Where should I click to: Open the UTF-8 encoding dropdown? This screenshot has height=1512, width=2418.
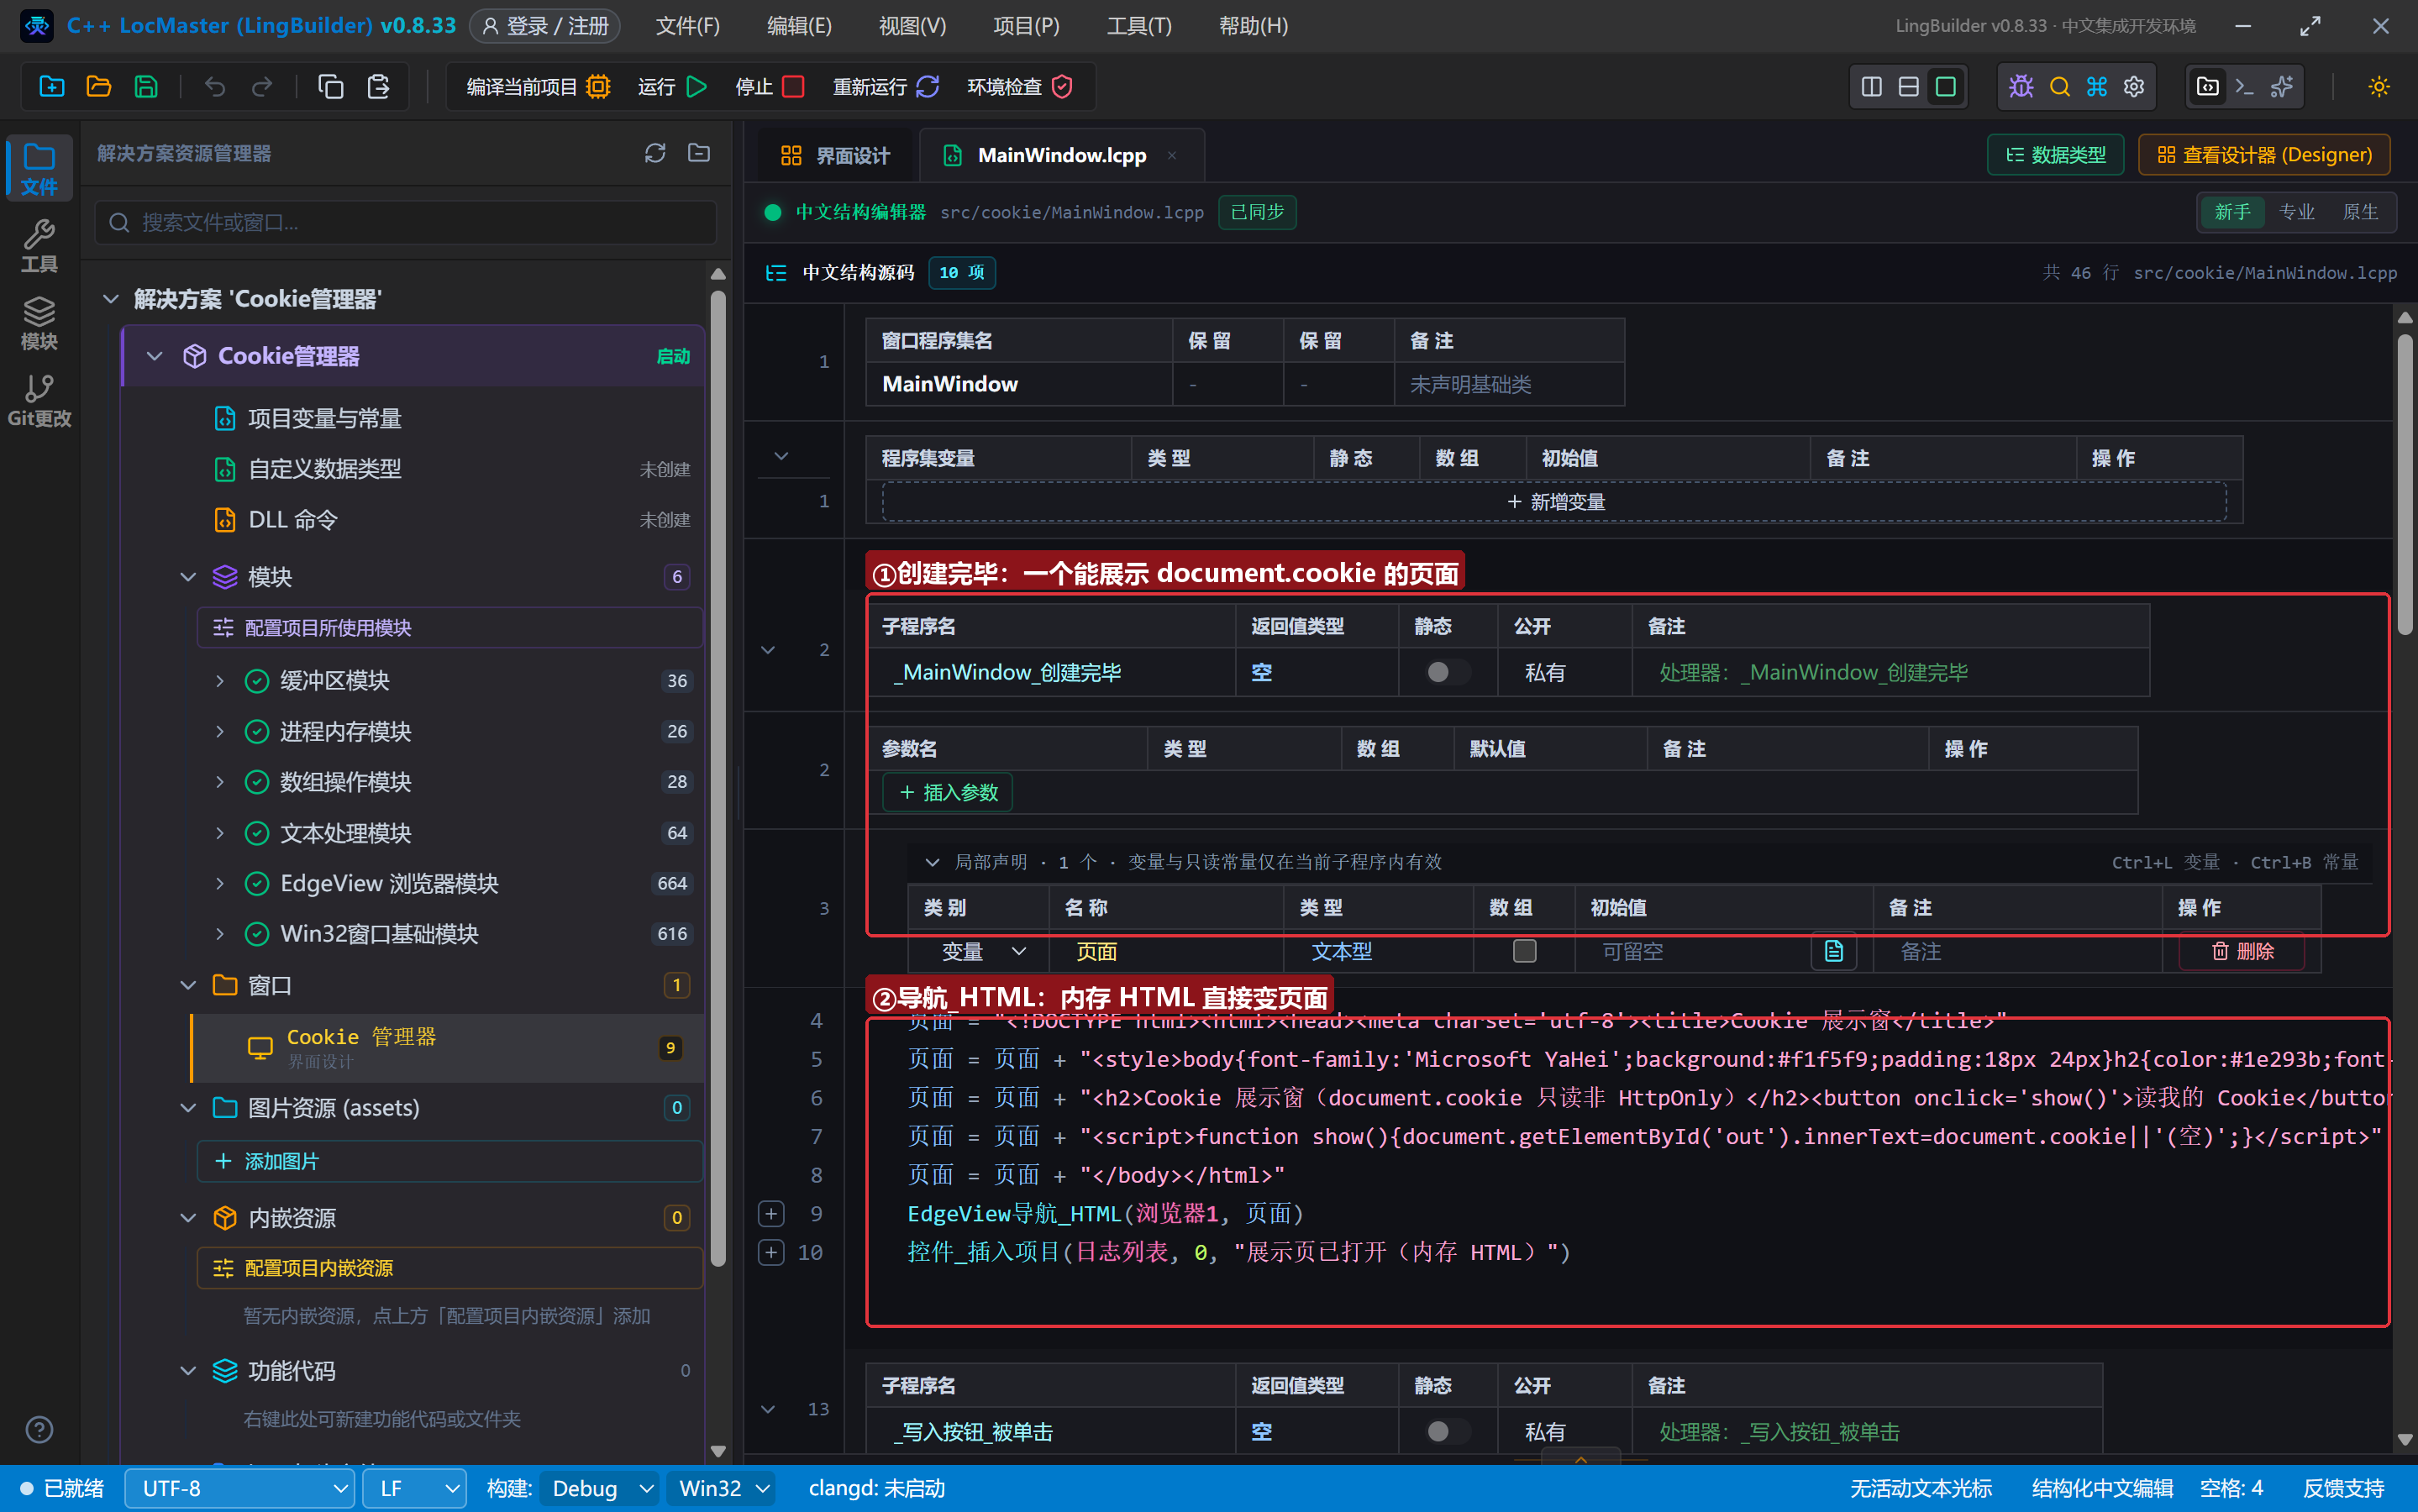click(240, 1488)
